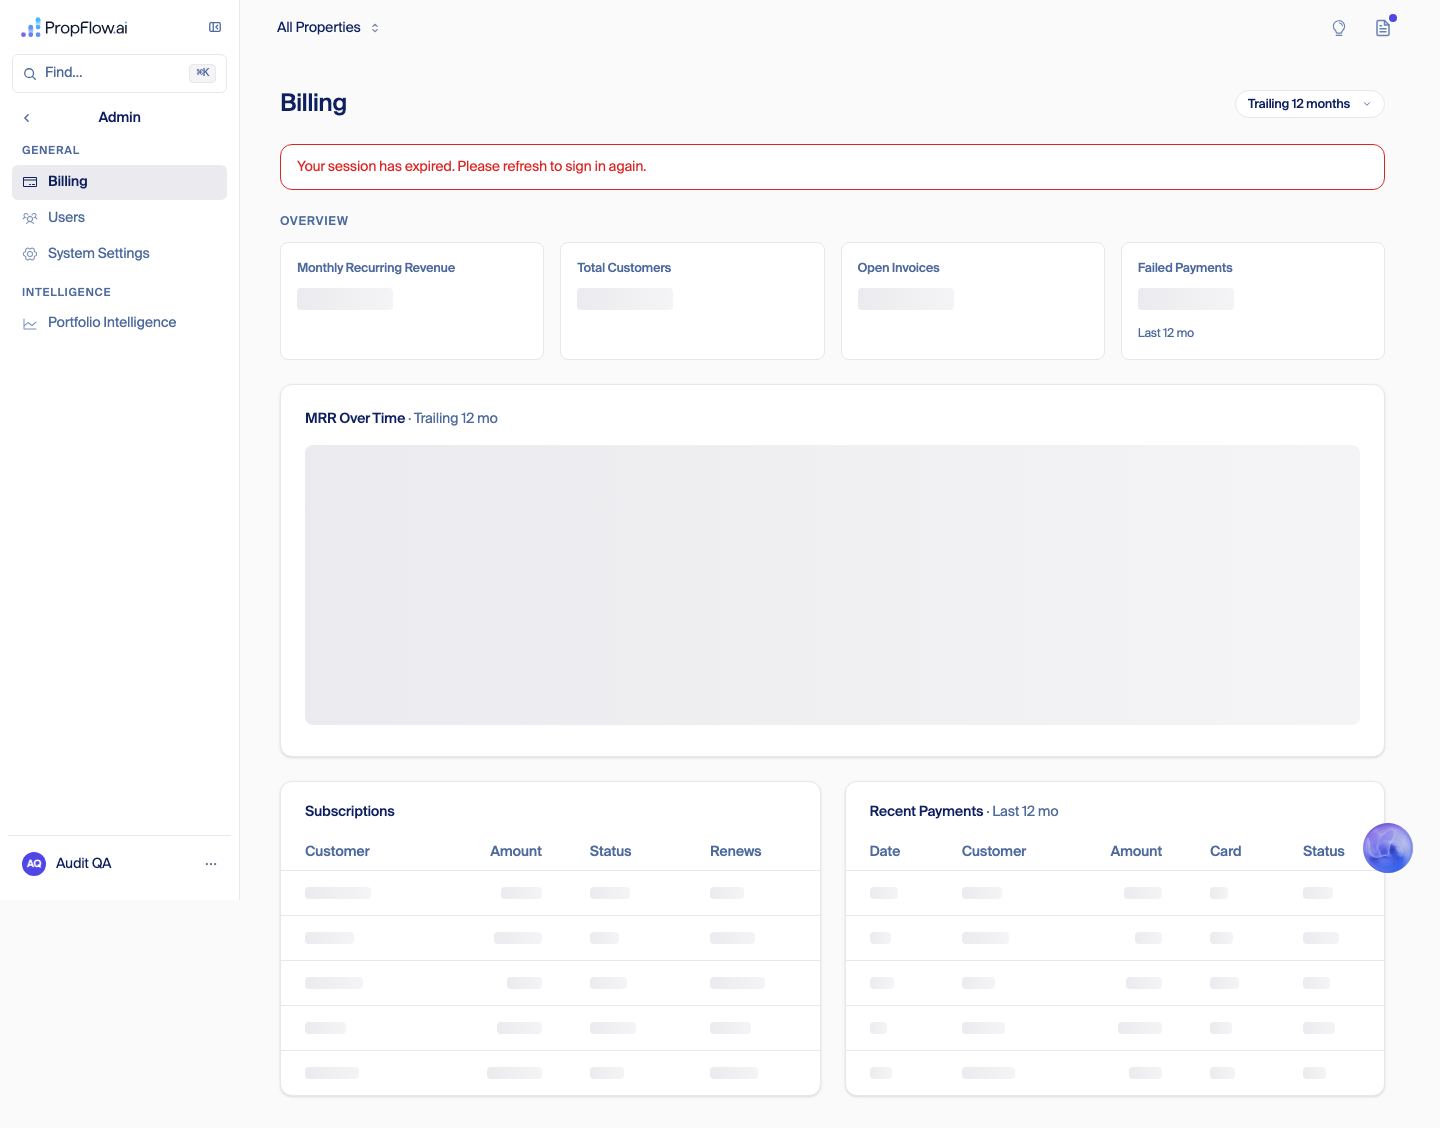Open the Audit QA account name
Viewport: 1440px width, 1128px height.
(x=84, y=864)
